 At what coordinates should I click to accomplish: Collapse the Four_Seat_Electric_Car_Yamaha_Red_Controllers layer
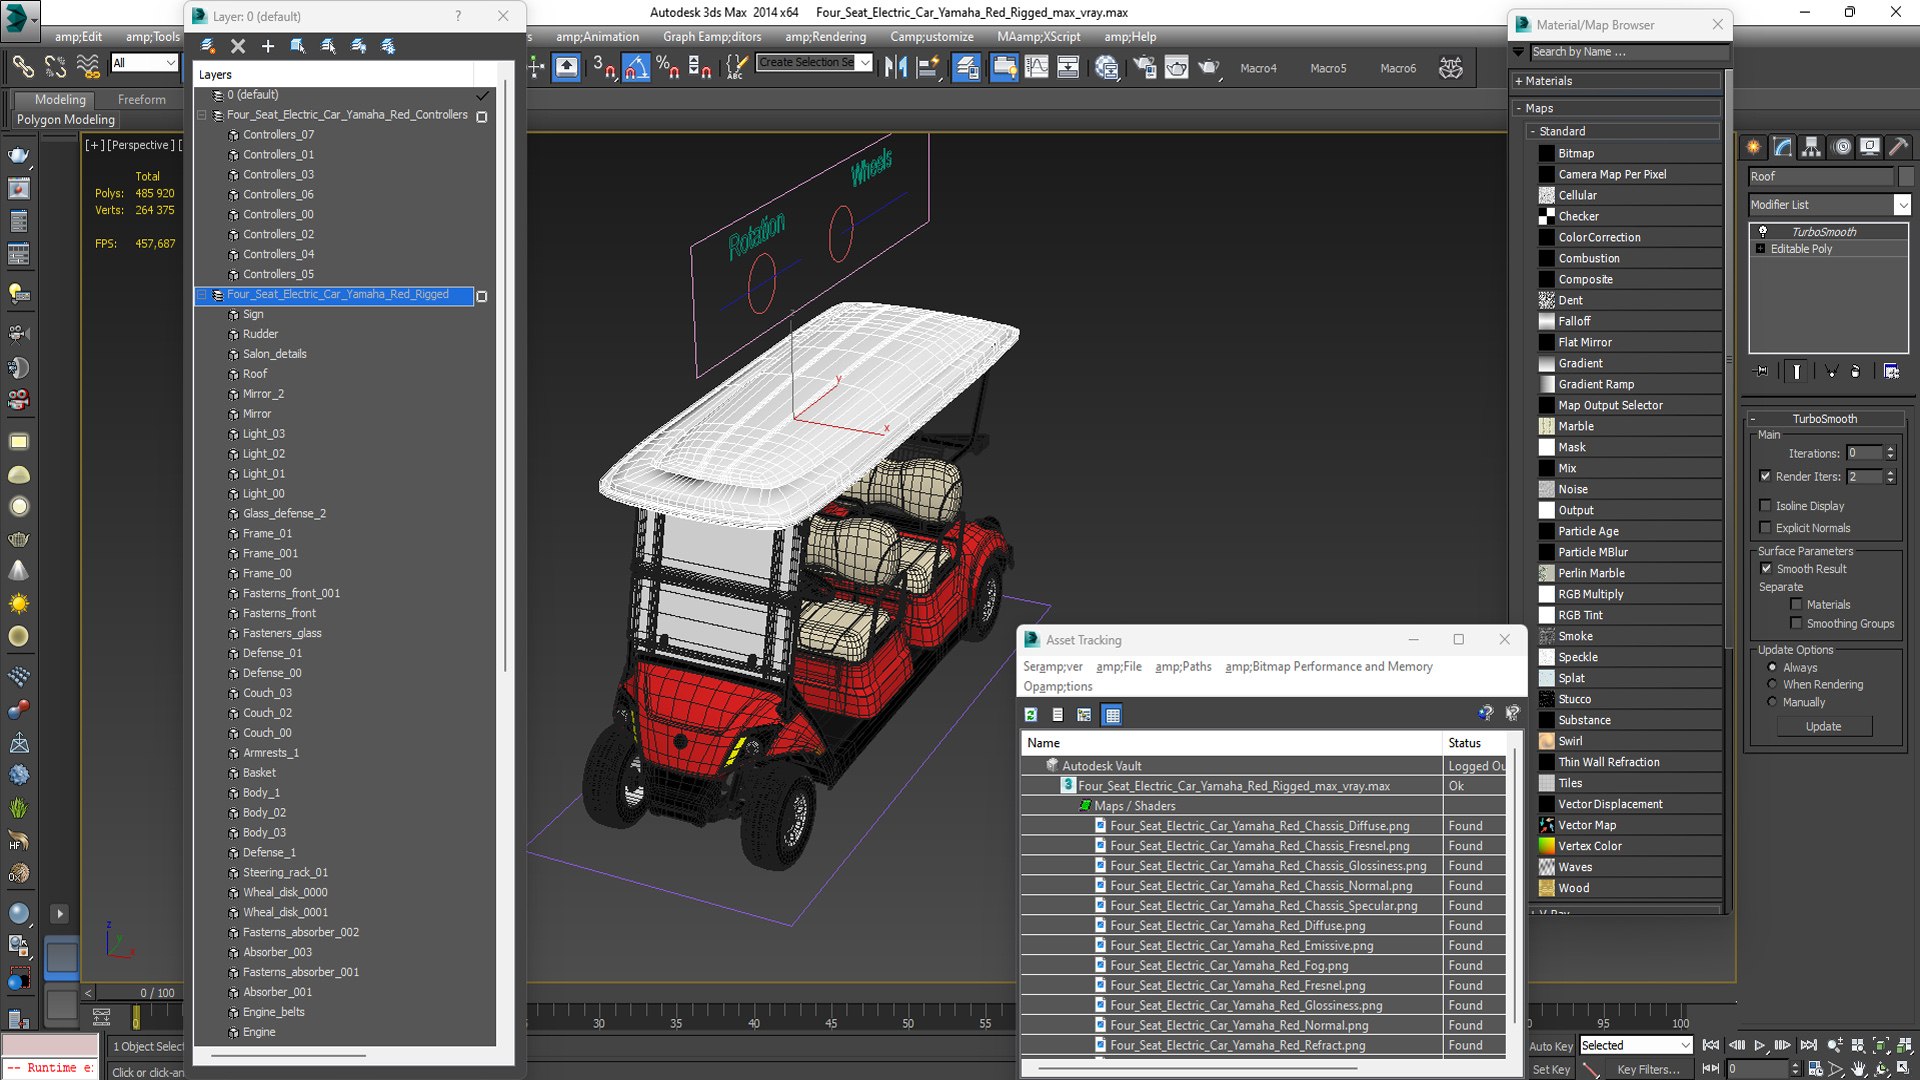click(x=202, y=115)
